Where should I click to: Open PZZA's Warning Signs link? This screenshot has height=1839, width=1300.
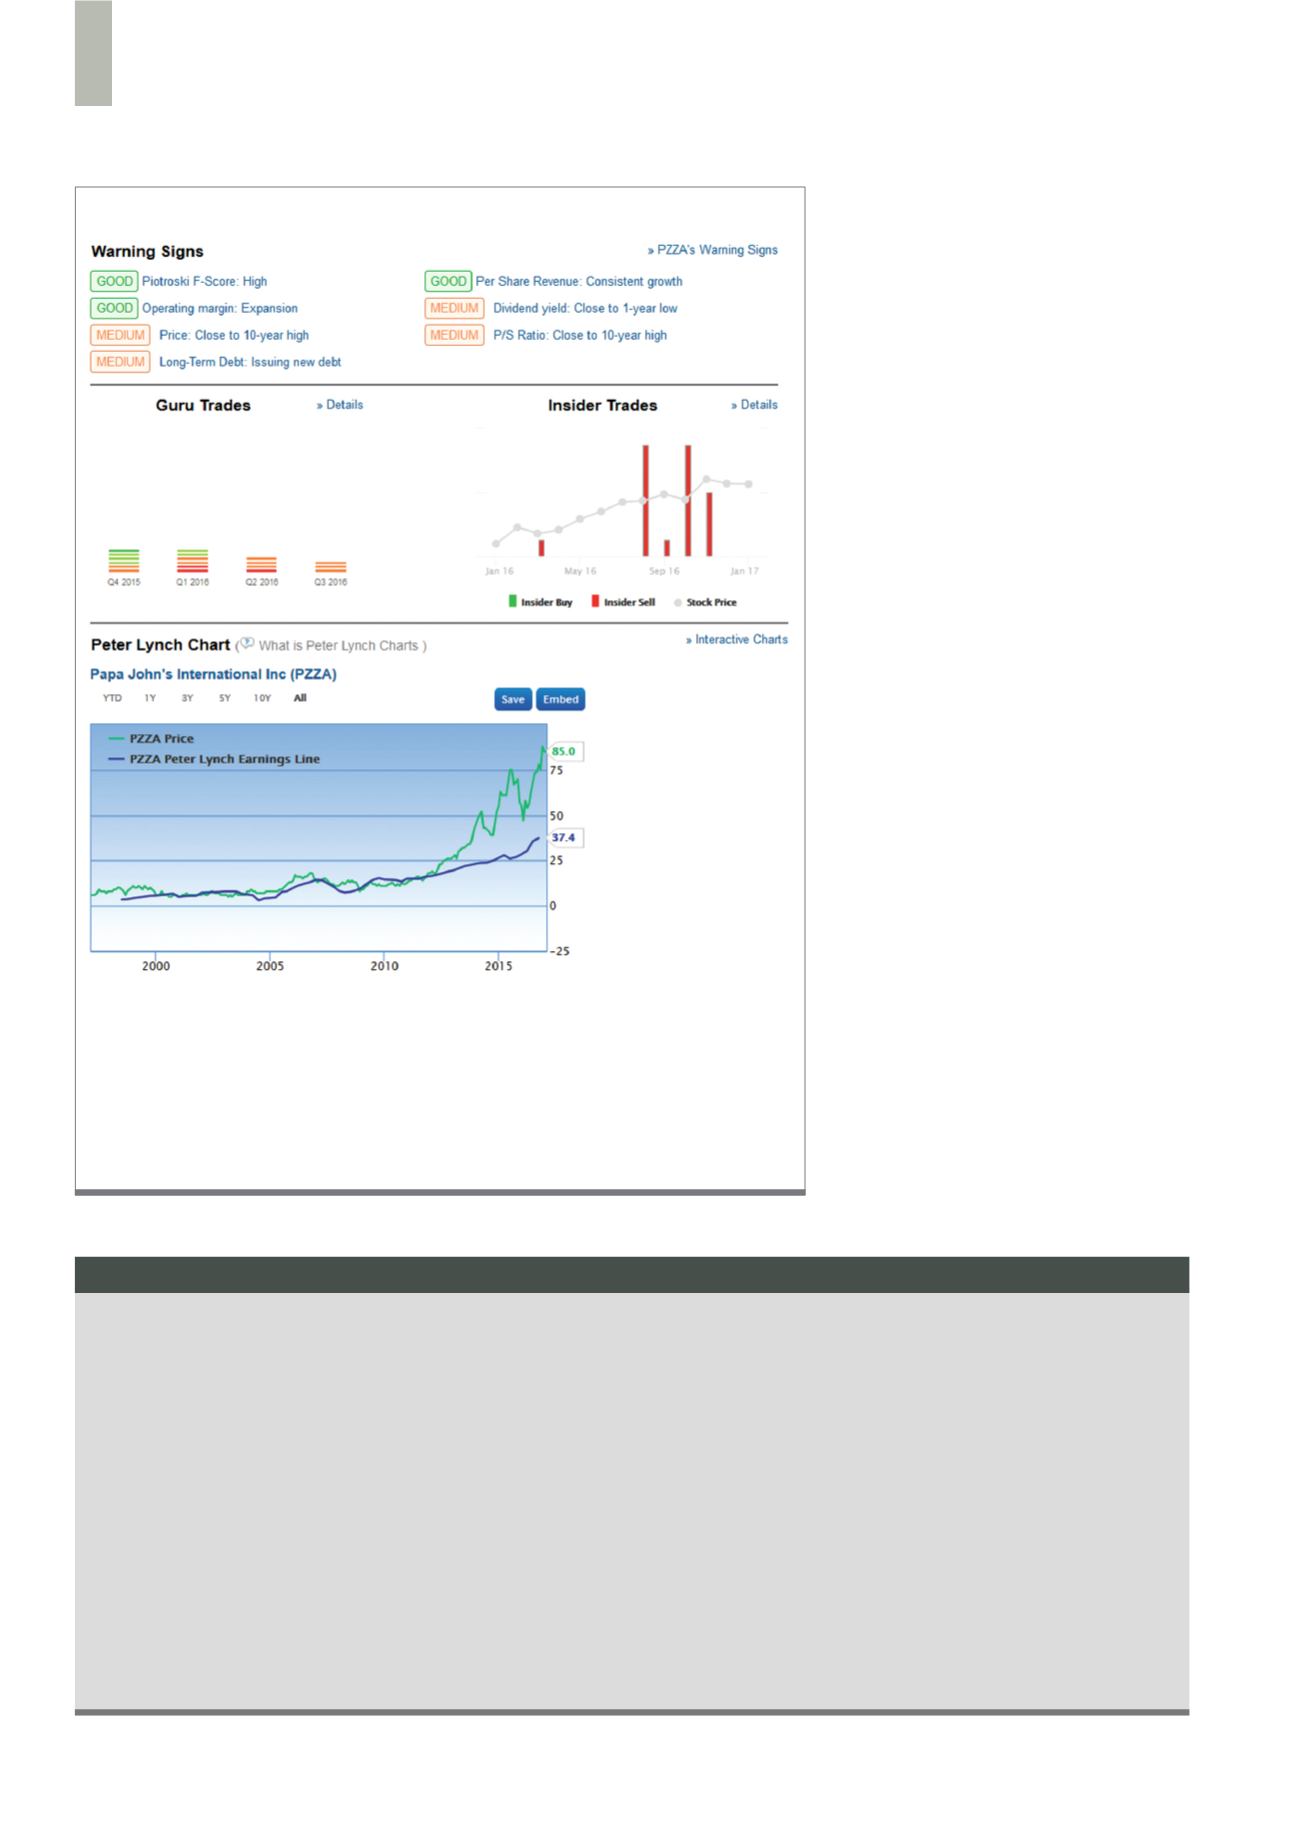click(x=712, y=250)
